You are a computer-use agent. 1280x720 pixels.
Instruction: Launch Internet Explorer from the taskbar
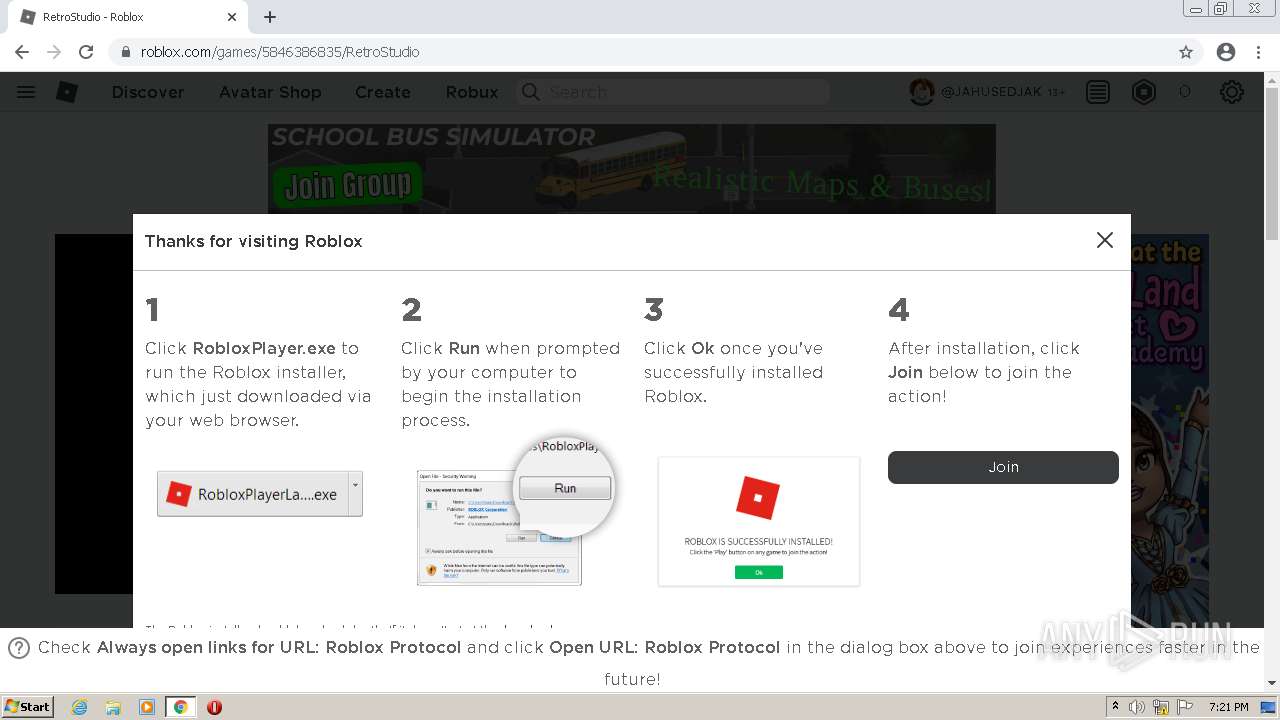80,707
